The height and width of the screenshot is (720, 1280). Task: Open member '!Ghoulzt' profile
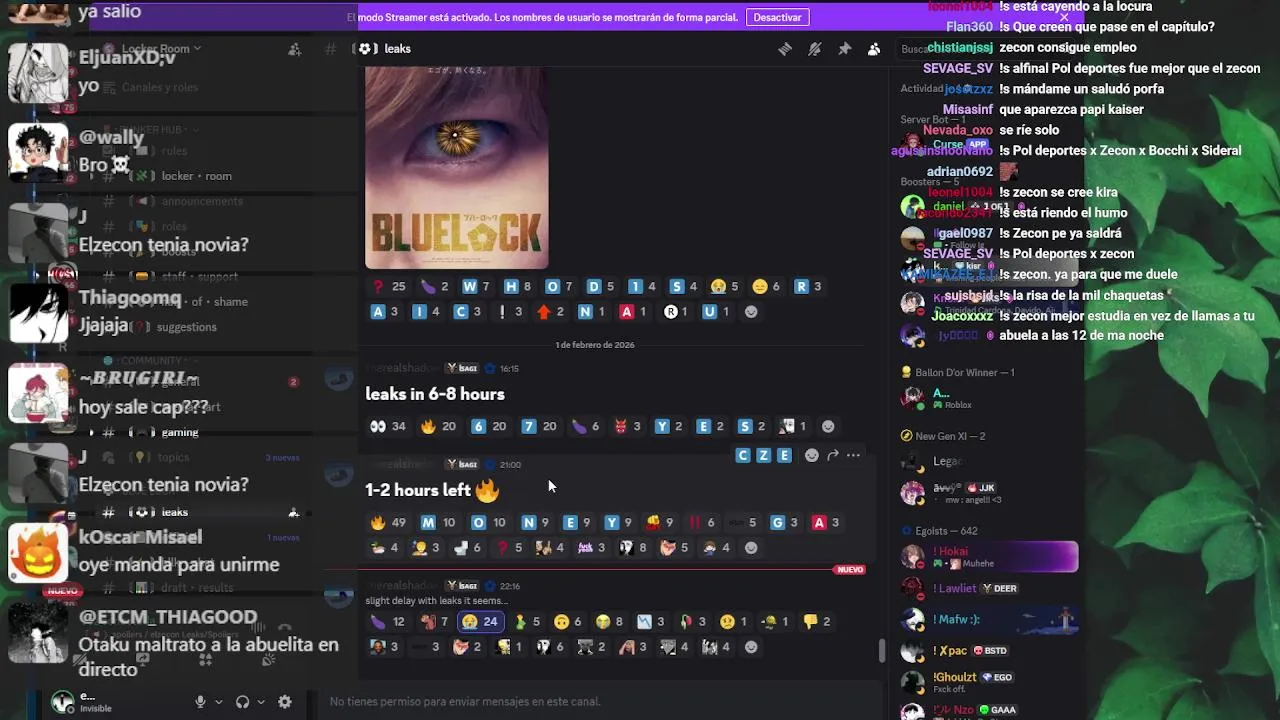(x=988, y=682)
